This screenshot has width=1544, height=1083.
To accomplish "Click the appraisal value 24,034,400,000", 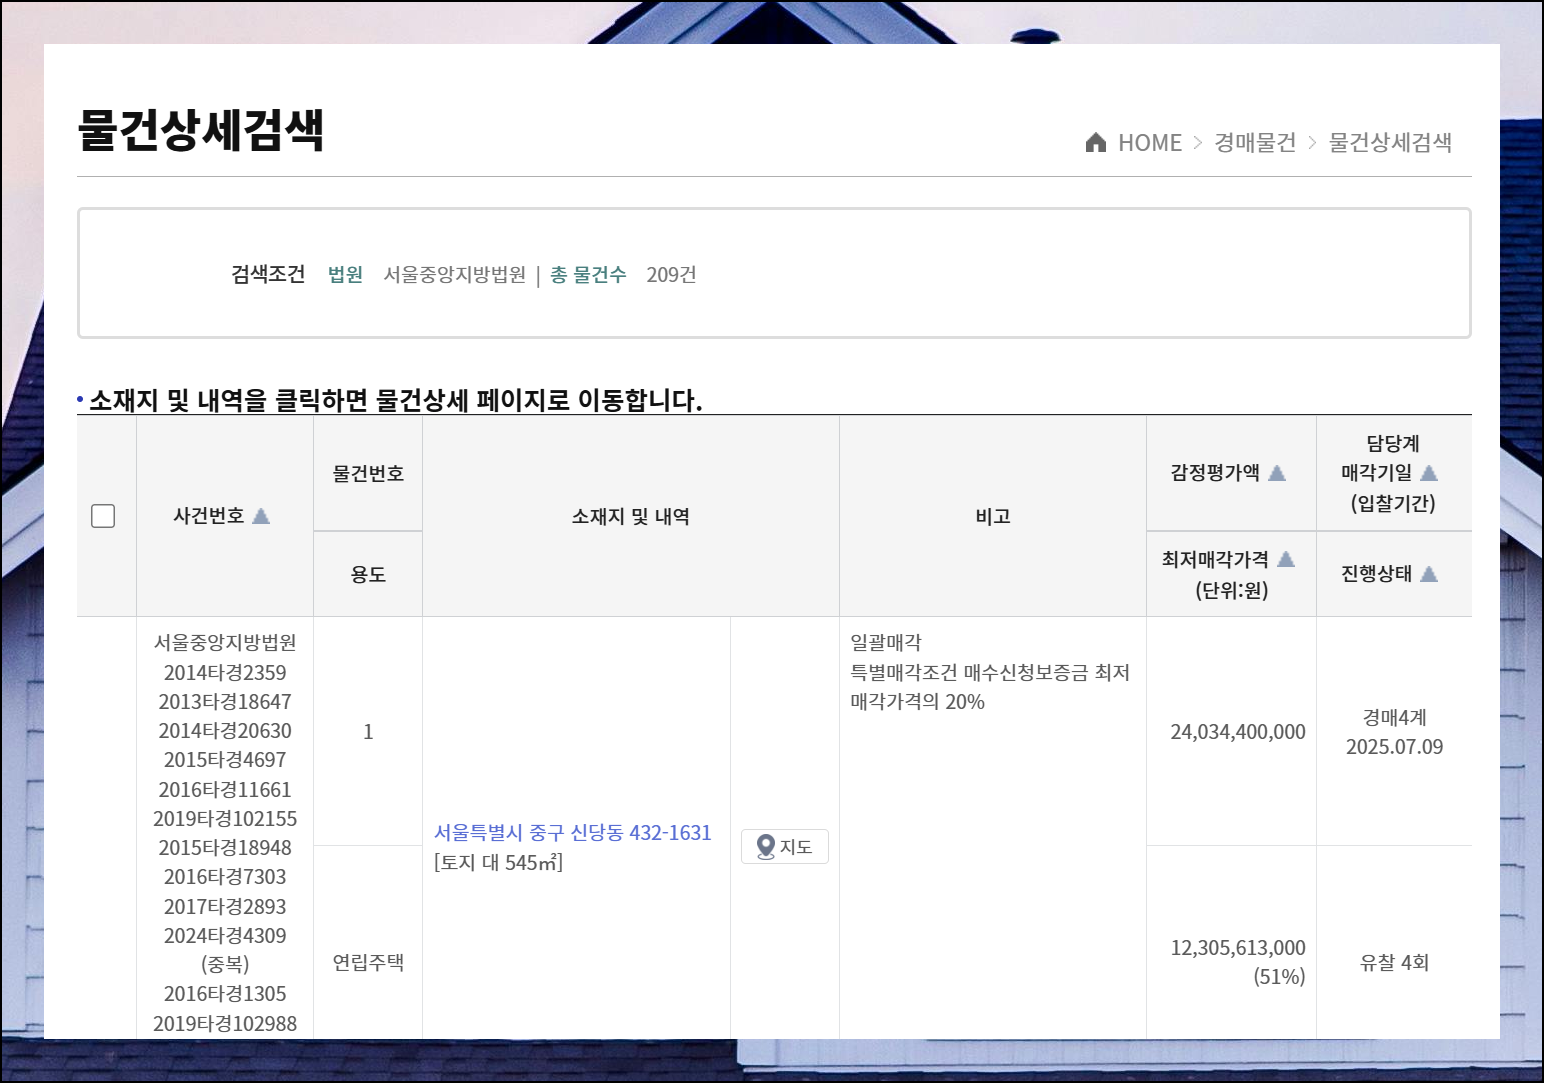I will 1238,732.
